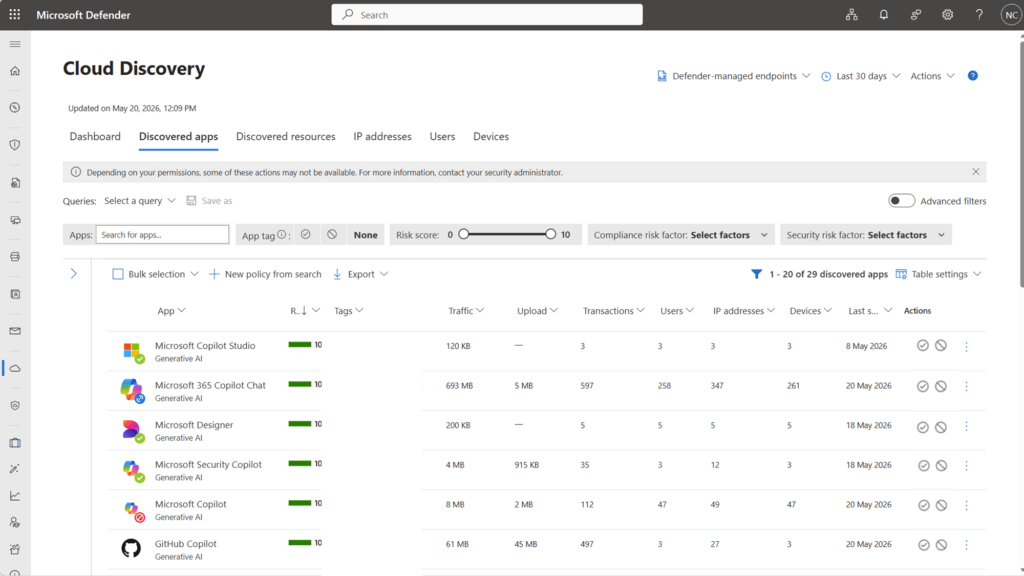Open the Last 30 days dropdown
Screen dimensions: 1024x576
(x=861, y=76)
